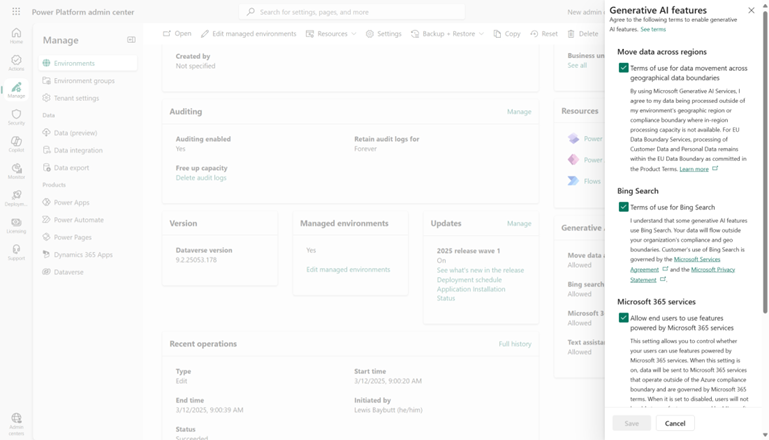
Task: Open the Flows resource icon
Action: pyautogui.click(x=573, y=181)
